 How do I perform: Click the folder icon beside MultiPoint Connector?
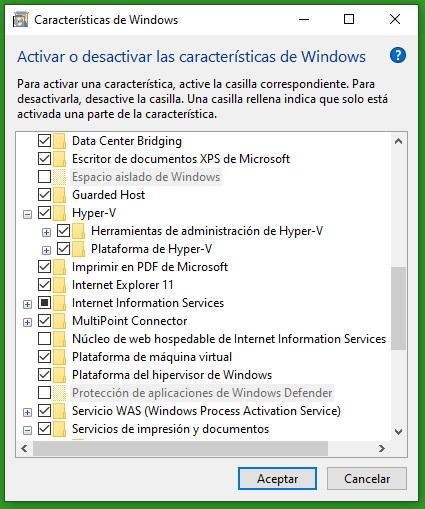[60, 321]
